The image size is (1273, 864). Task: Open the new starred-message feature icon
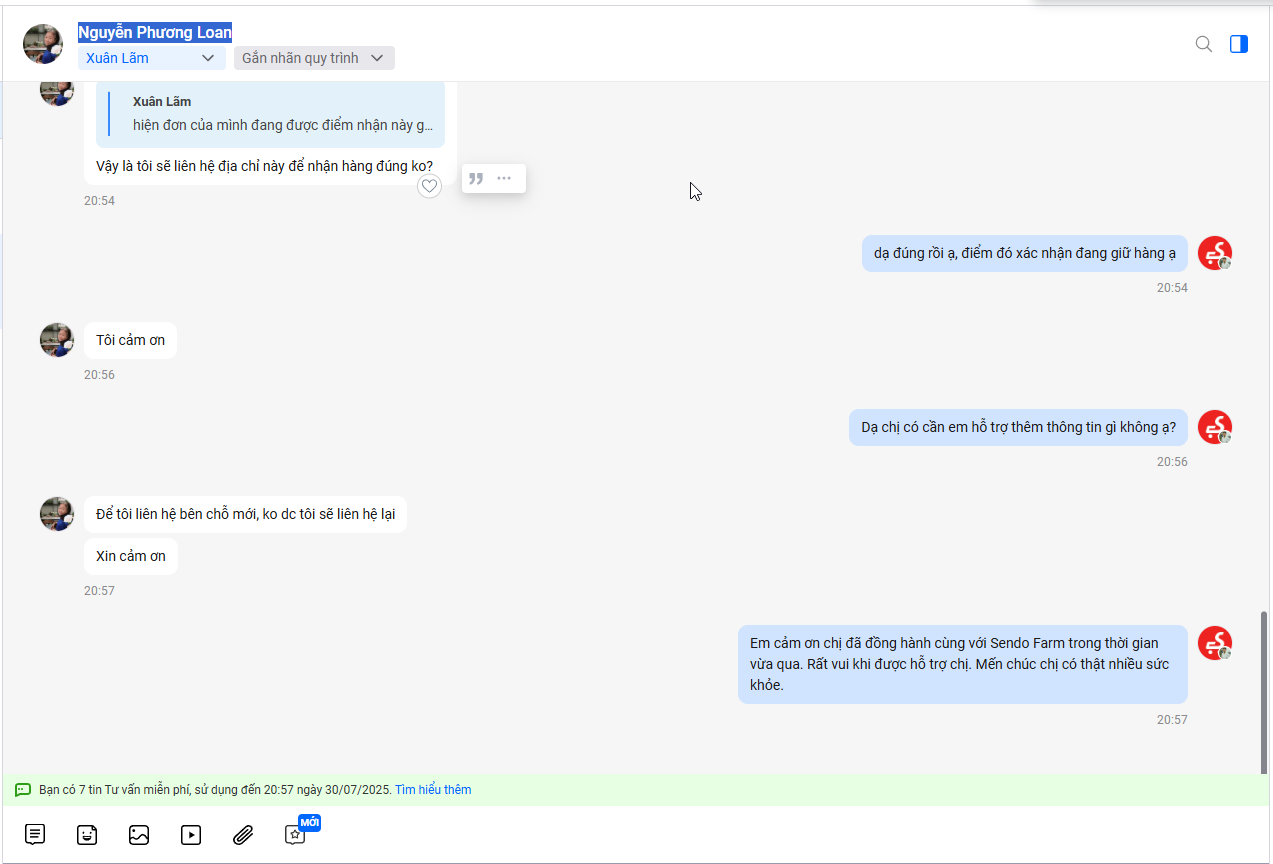tap(296, 834)
